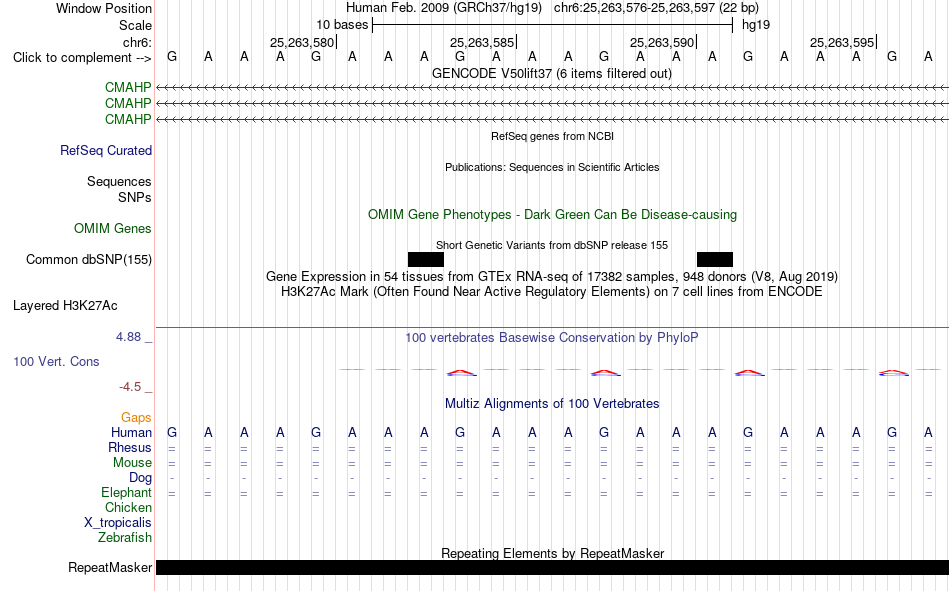
Task: Open the OMIM Gene Phenotypes track title
Action: [x=552, y=215]
